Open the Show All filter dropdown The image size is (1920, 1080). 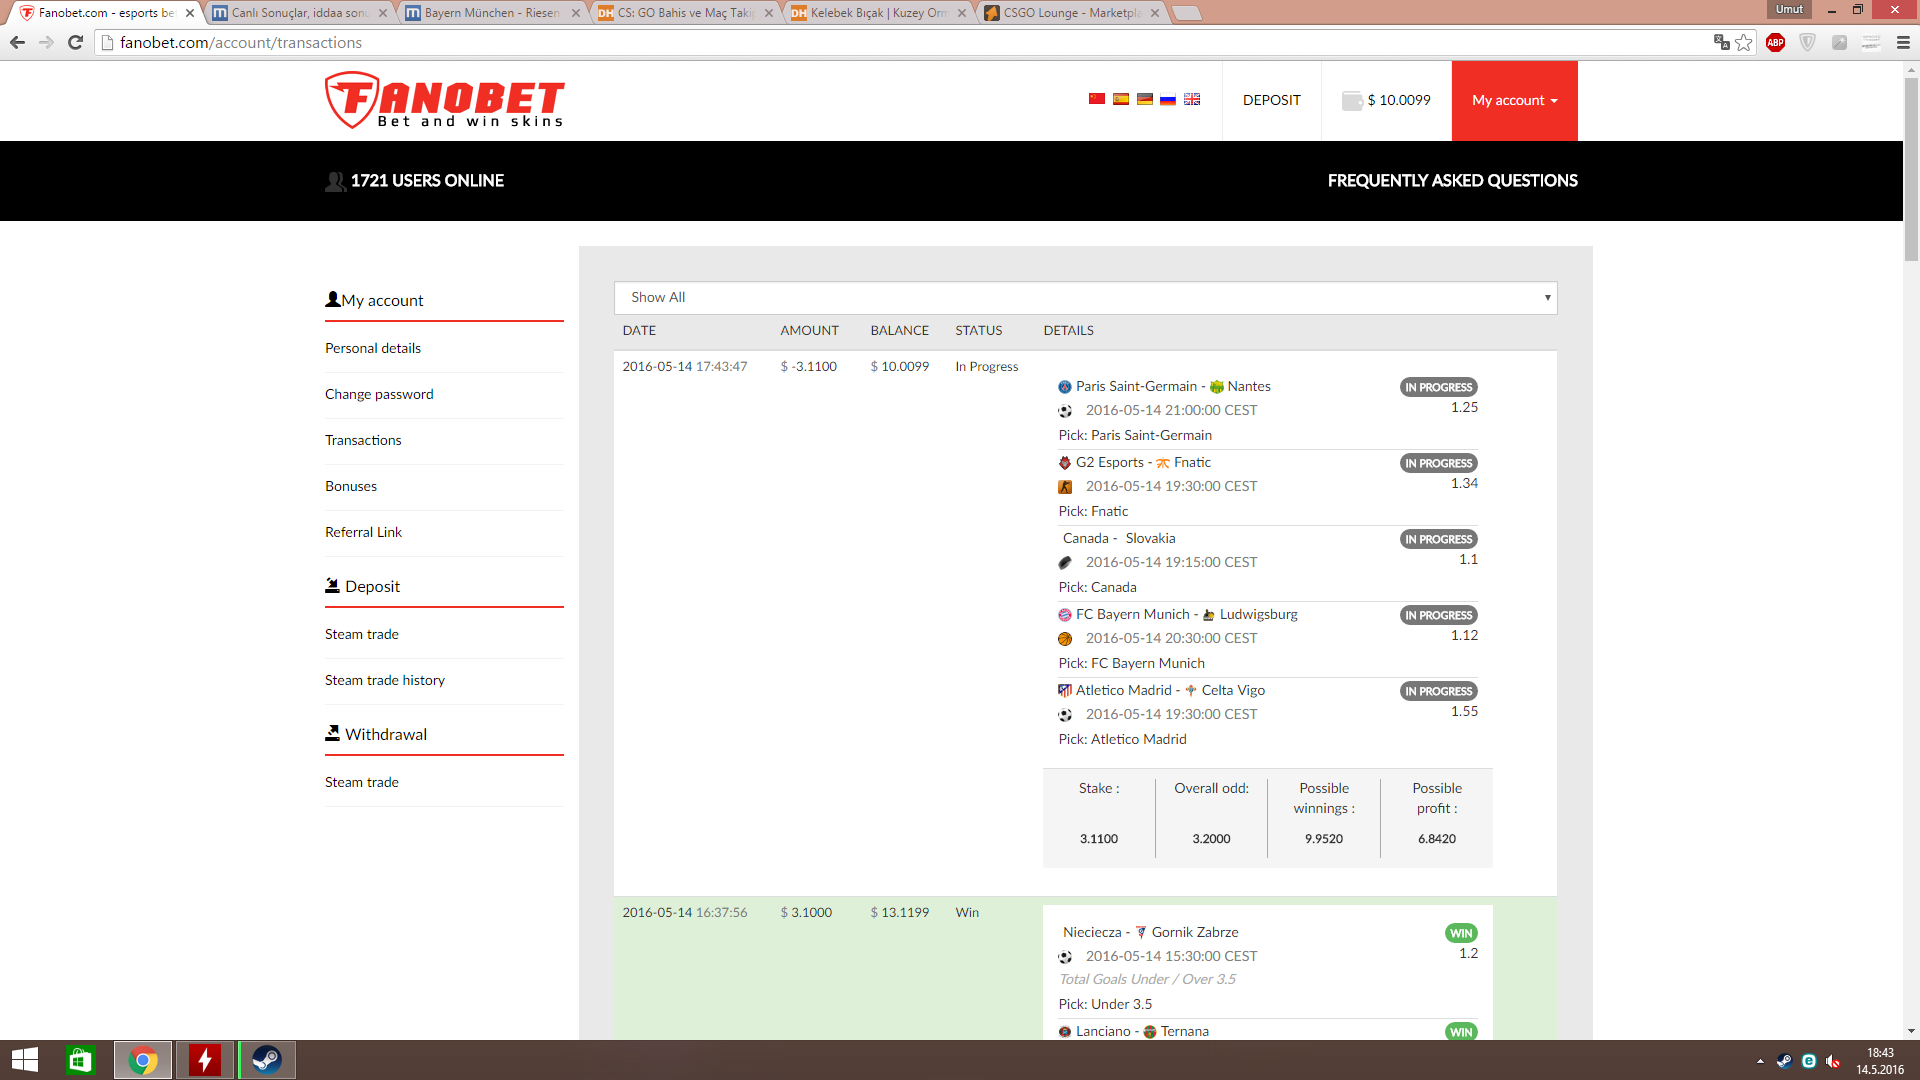[x=1085, y=298]
